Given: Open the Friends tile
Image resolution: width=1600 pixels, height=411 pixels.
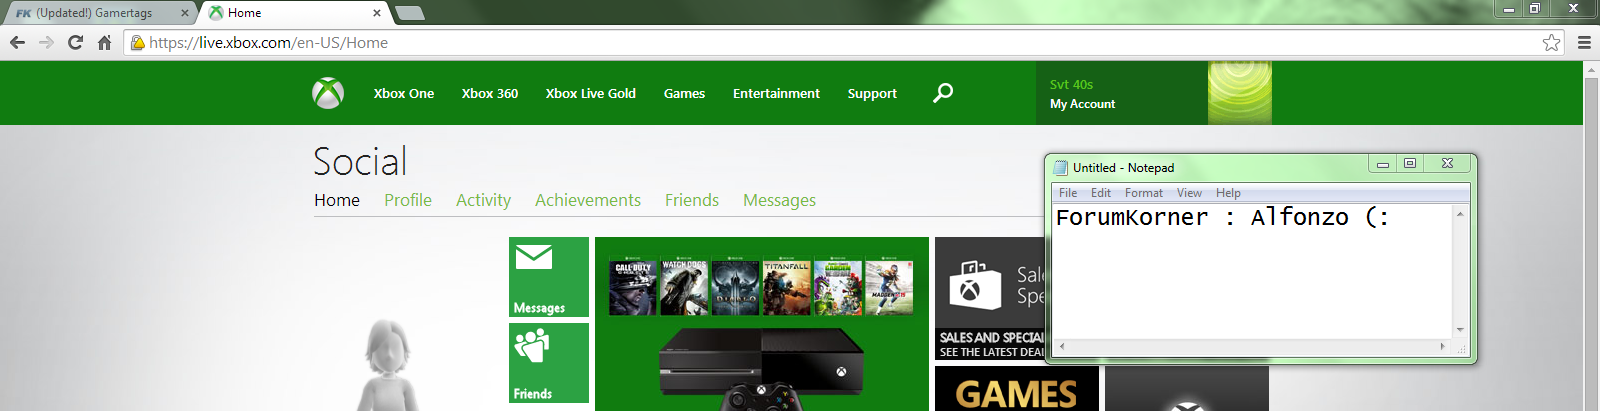Looking at the screenshot, I should click(x=549, y=363).
